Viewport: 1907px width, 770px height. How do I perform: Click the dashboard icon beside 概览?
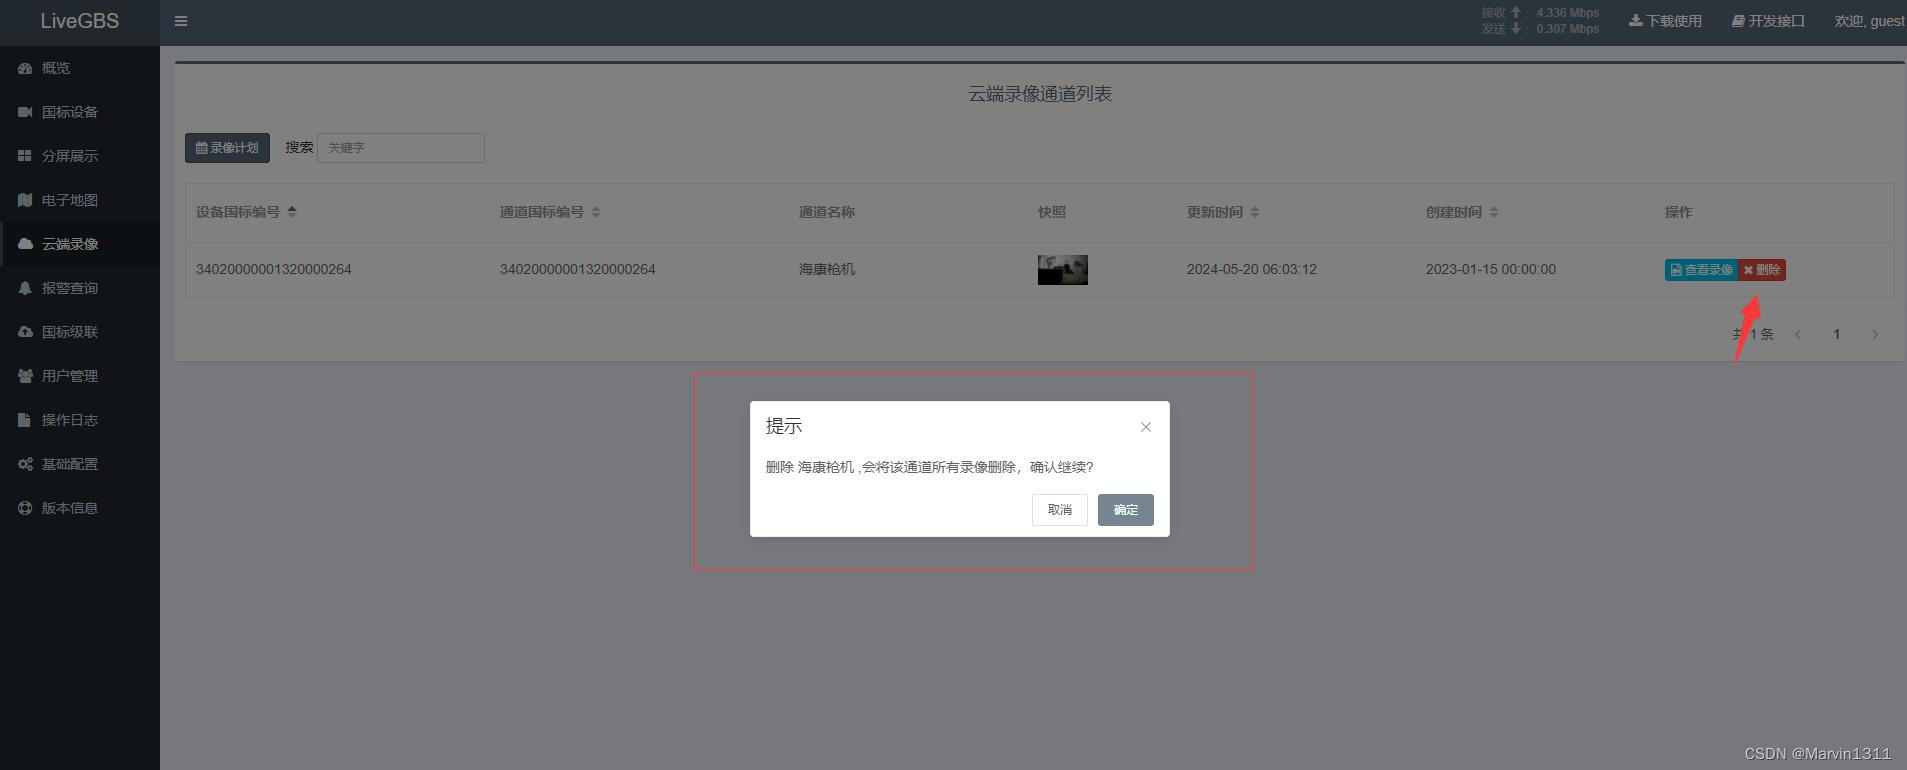[25, 68]
